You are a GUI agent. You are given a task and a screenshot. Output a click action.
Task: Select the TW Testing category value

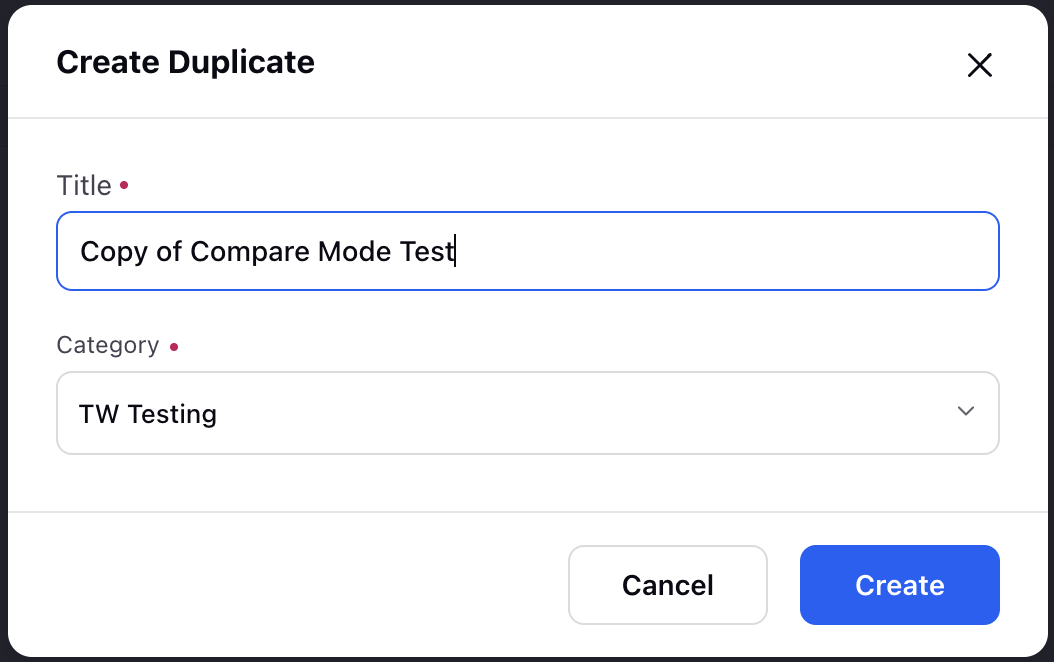pyautogui.click(x=148, y=414)
